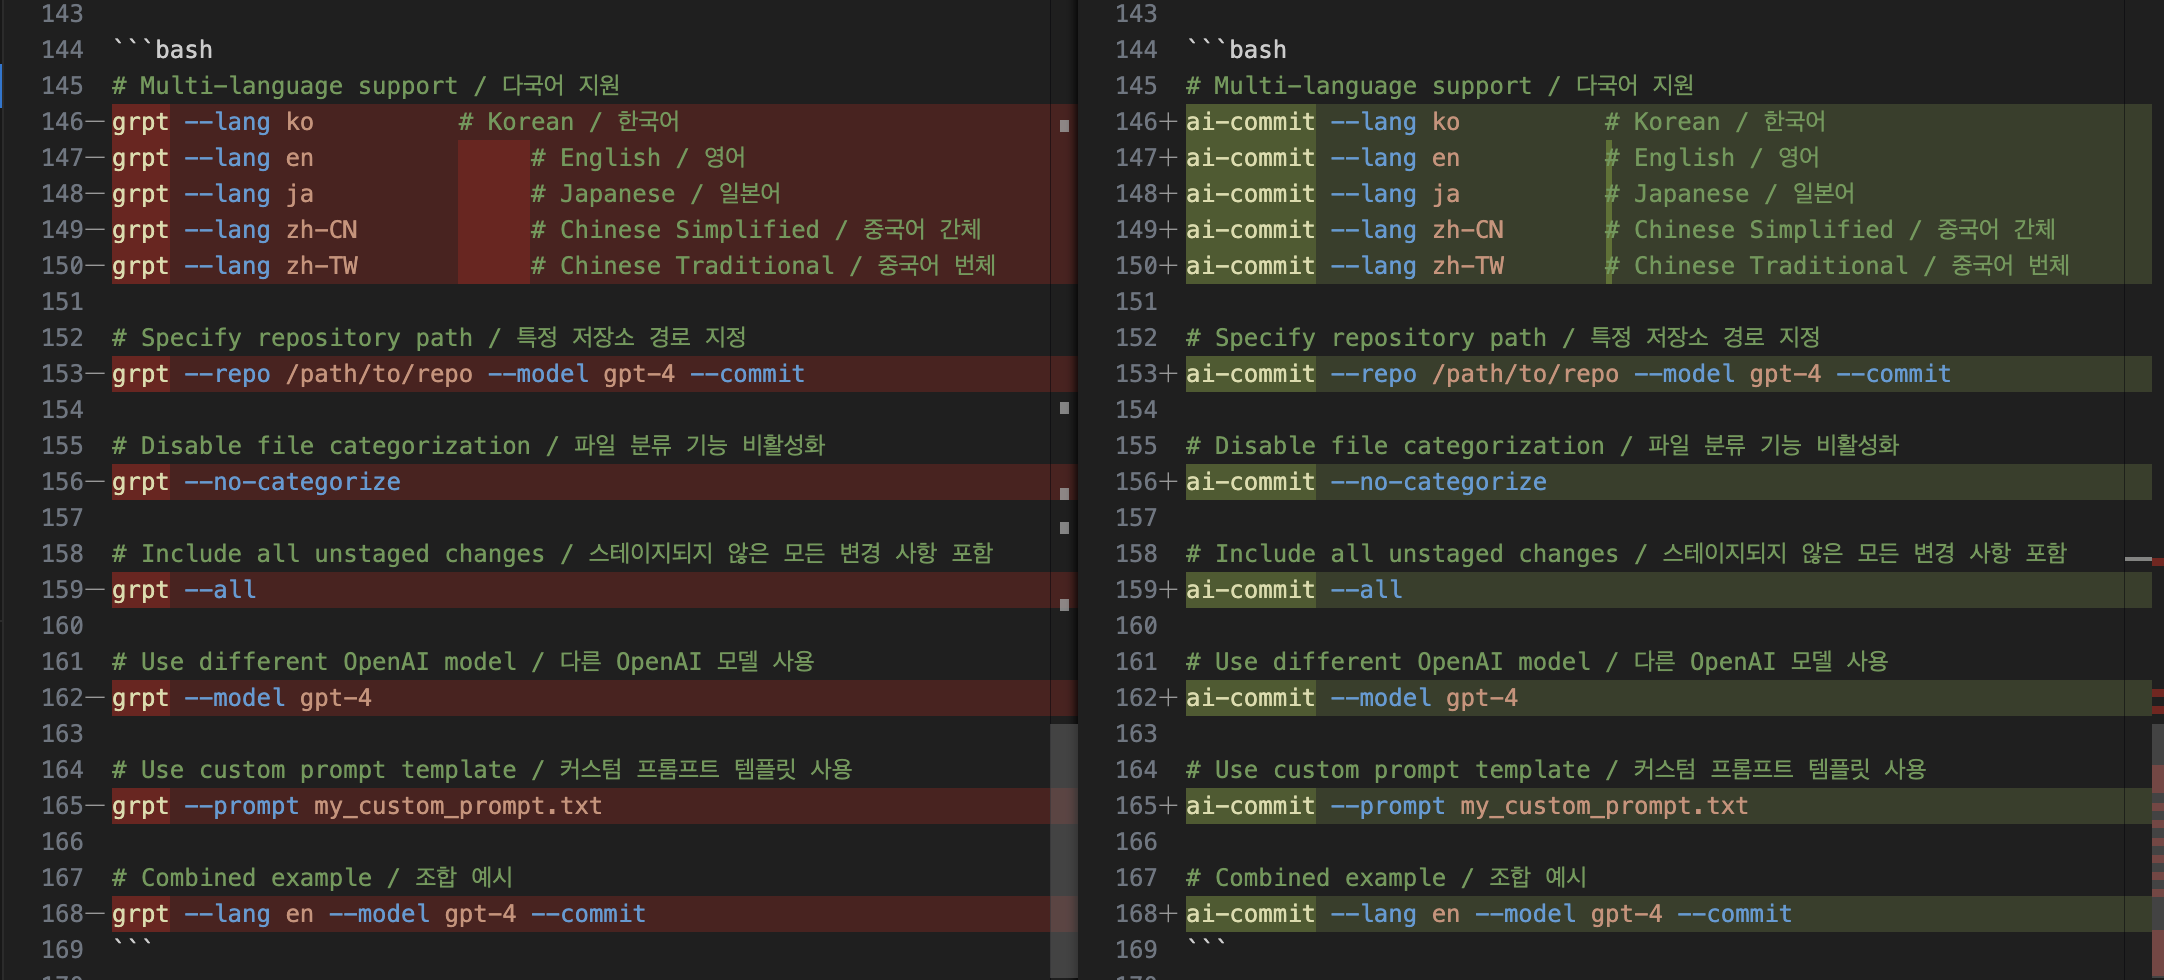Click "# Chinese Traditional" comment in left pane
Screen dimensions: 2164x980
683,266
